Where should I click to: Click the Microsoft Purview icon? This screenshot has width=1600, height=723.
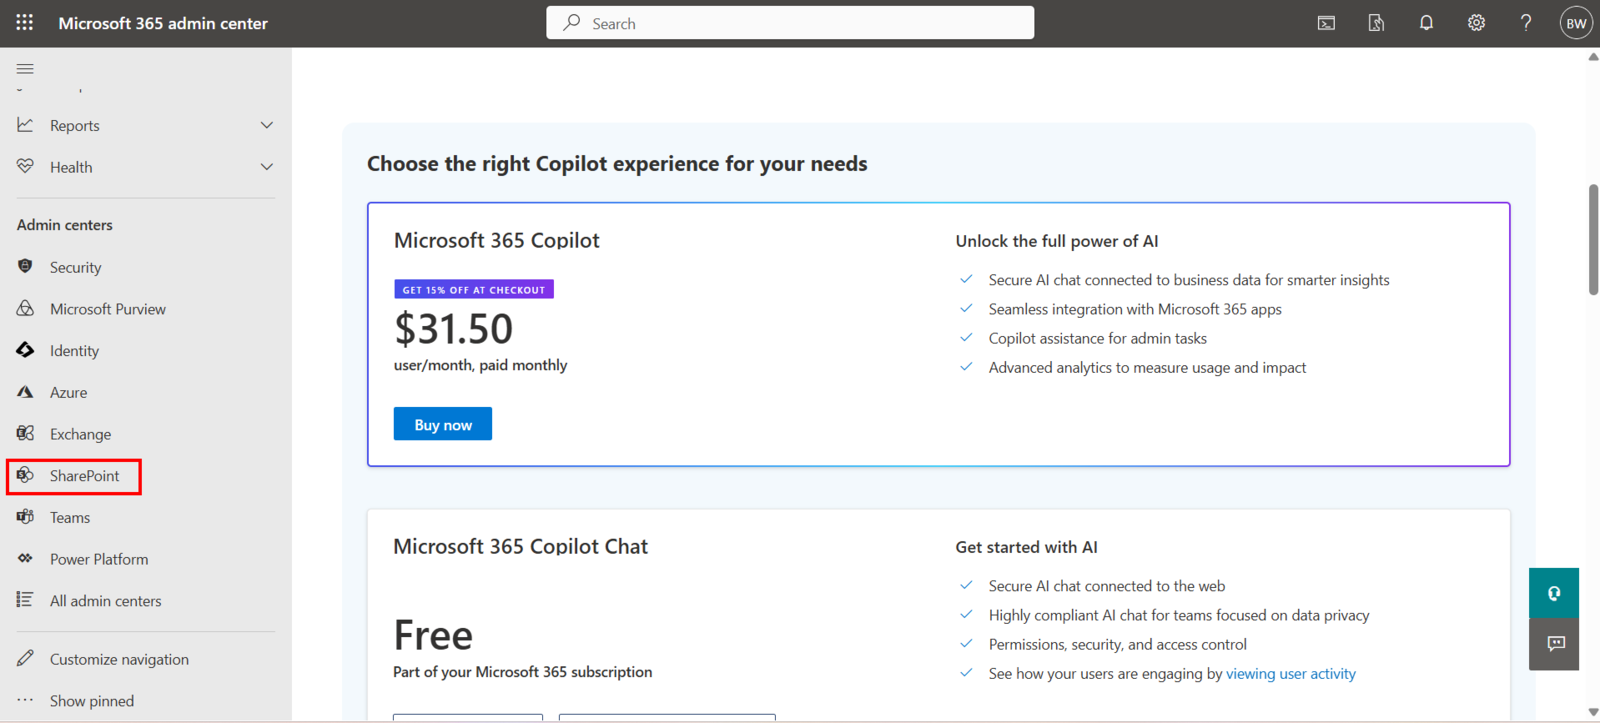25,308
